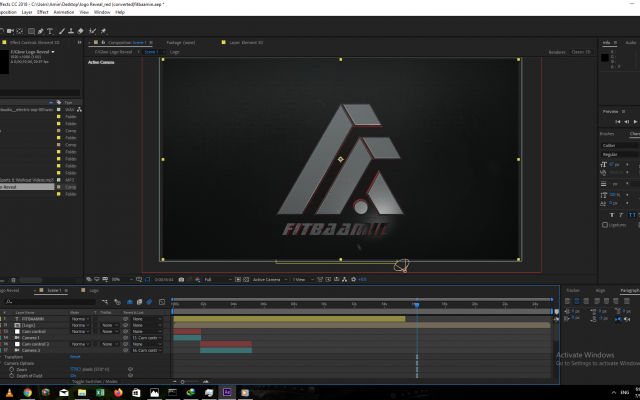
Task: Open the Window menu
Action: point(102,12)
